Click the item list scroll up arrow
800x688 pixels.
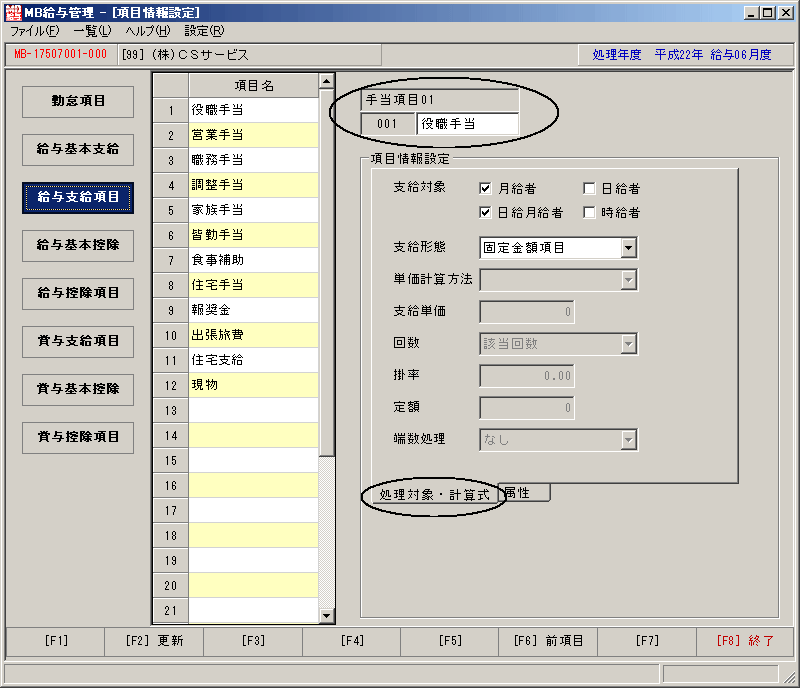[327, 81]
